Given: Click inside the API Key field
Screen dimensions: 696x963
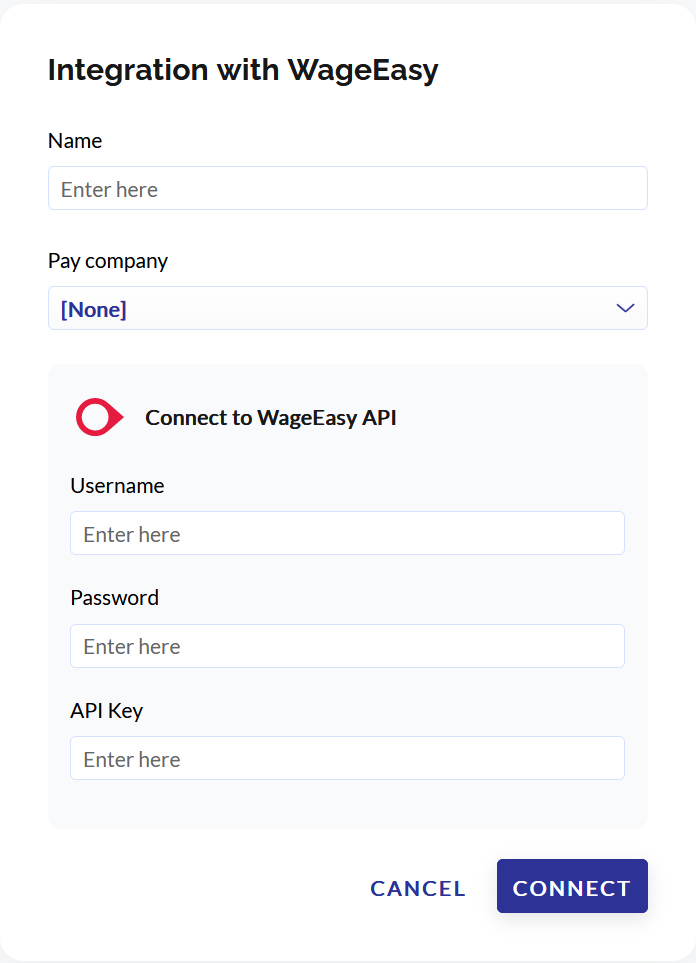Looking at the screenshot, I should tap(347, 758).
